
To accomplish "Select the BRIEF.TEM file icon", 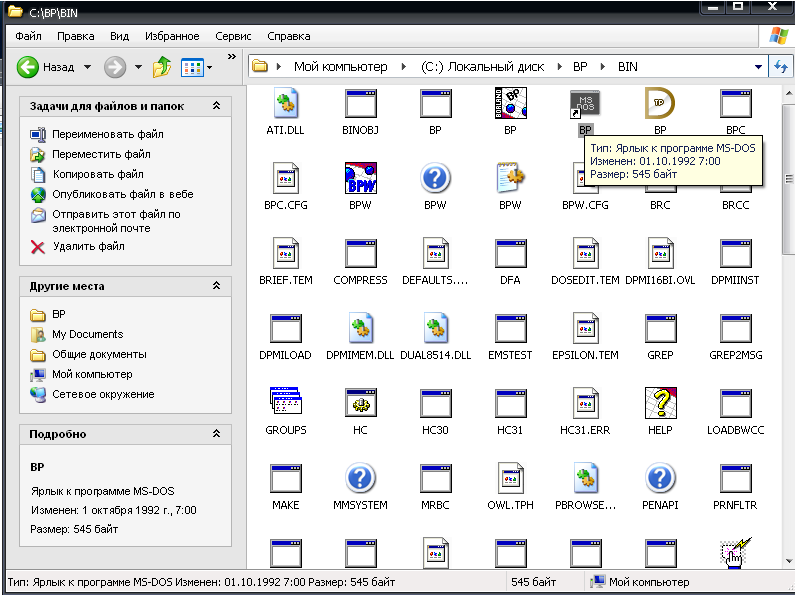I will click(x=285, y=253).
